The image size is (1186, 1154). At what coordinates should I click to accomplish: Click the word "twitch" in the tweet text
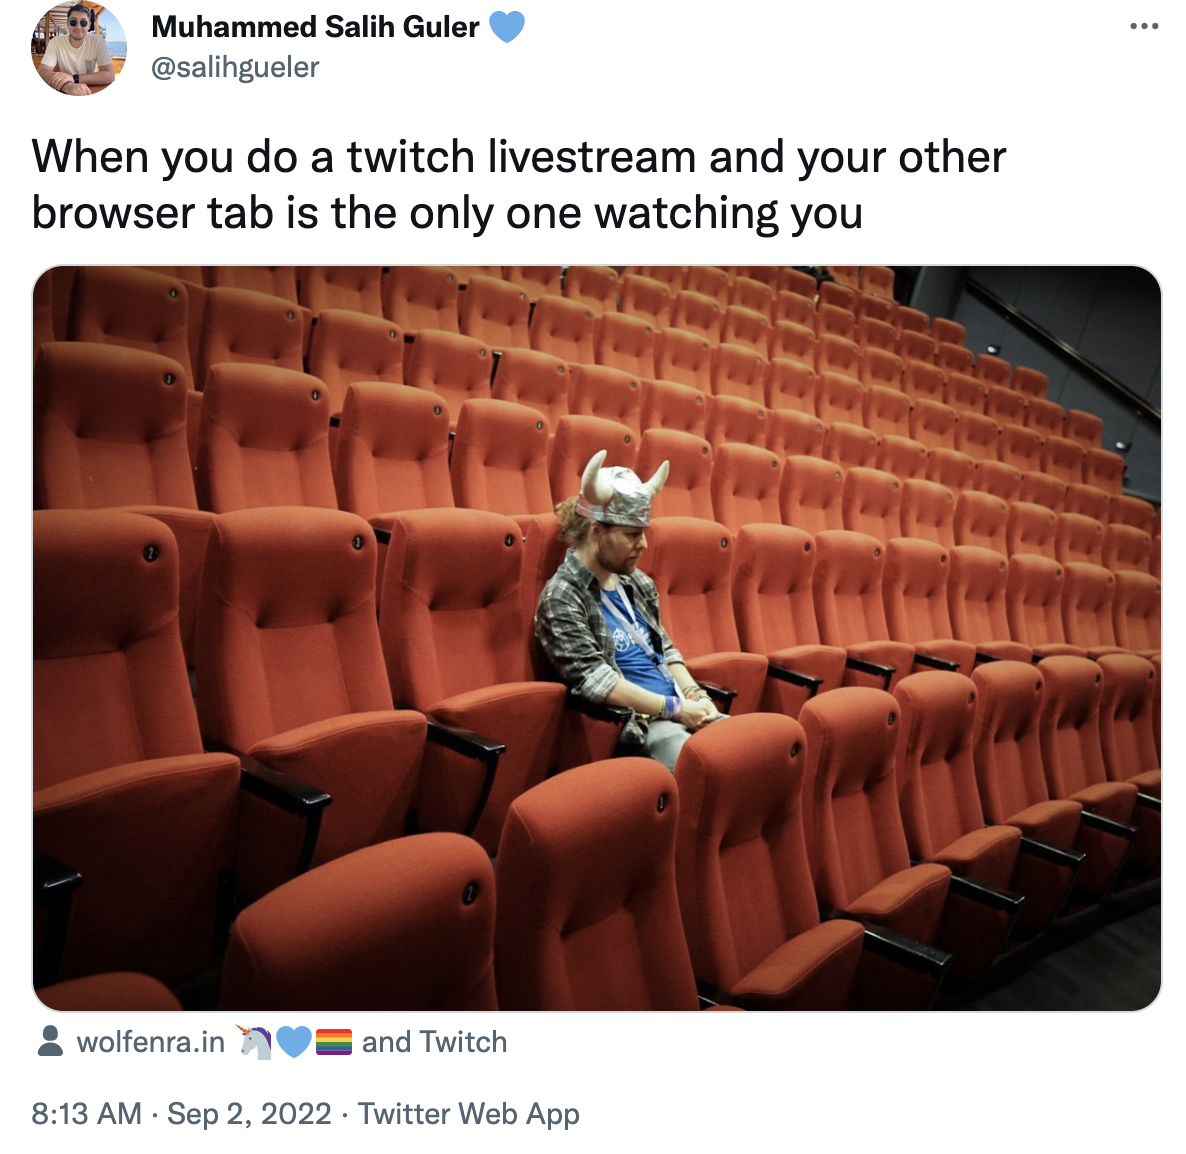point(411,157)
